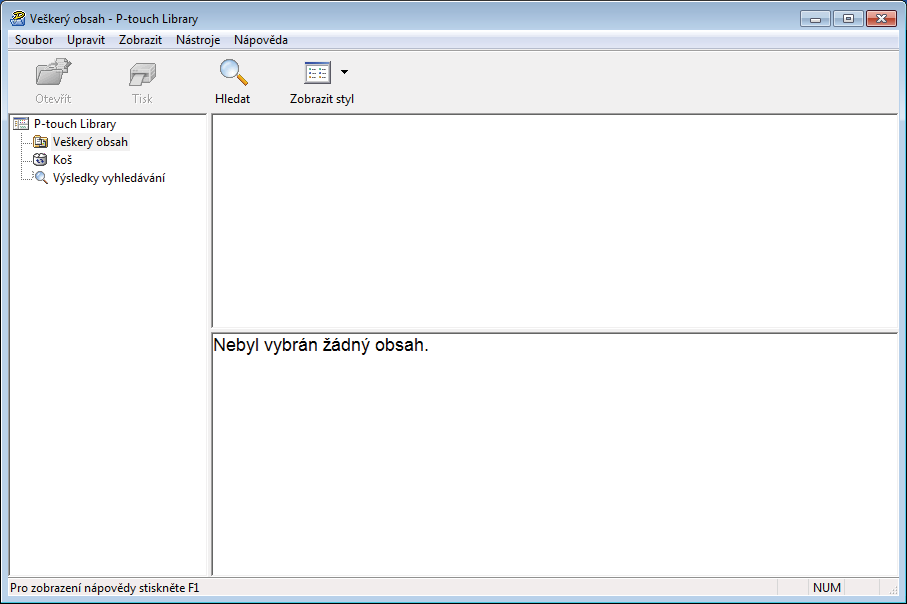Click the P-touch app icon in title bar
The width and height of the screenshot is (907, 604).
pos(18,19)
